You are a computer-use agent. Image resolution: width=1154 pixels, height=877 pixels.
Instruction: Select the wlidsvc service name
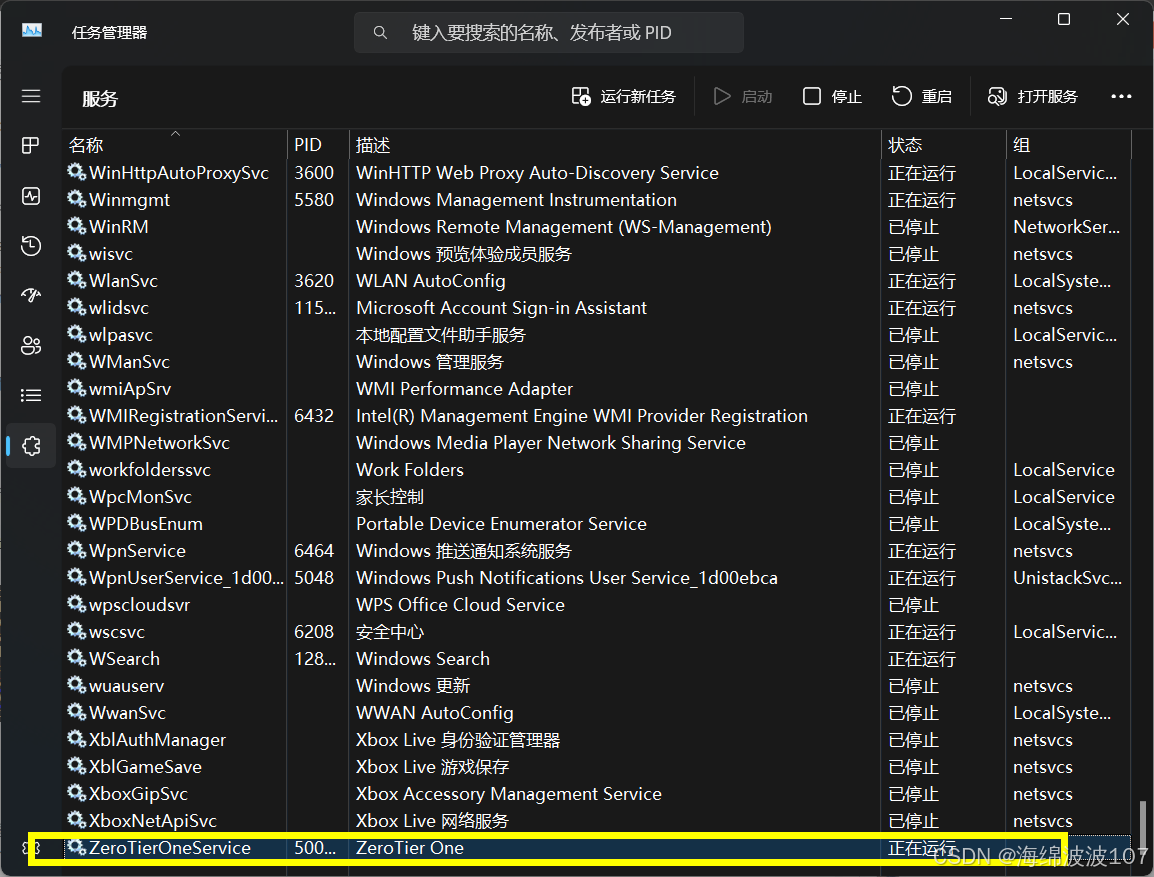point(118,308)
